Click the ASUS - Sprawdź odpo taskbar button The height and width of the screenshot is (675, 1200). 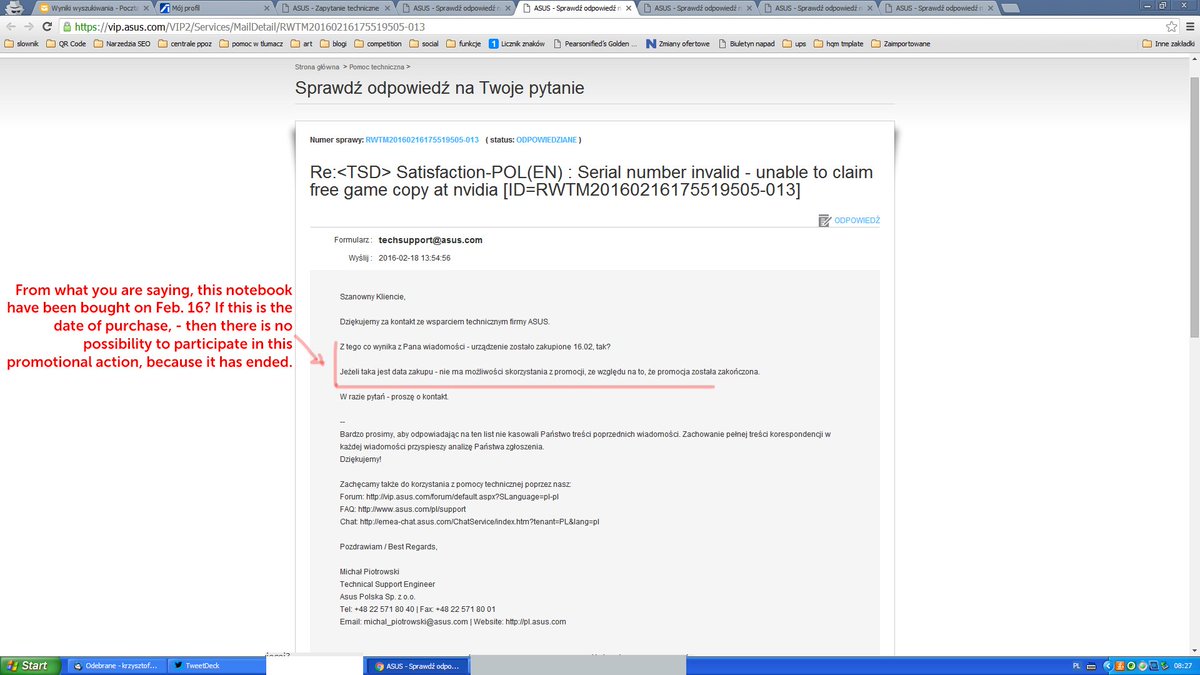415,665
